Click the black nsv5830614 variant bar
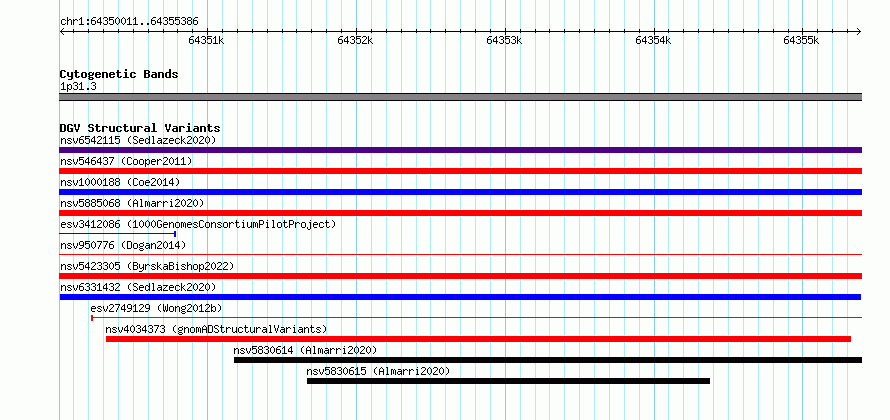This screenshot has width=890, height=420. pos(548,360)
